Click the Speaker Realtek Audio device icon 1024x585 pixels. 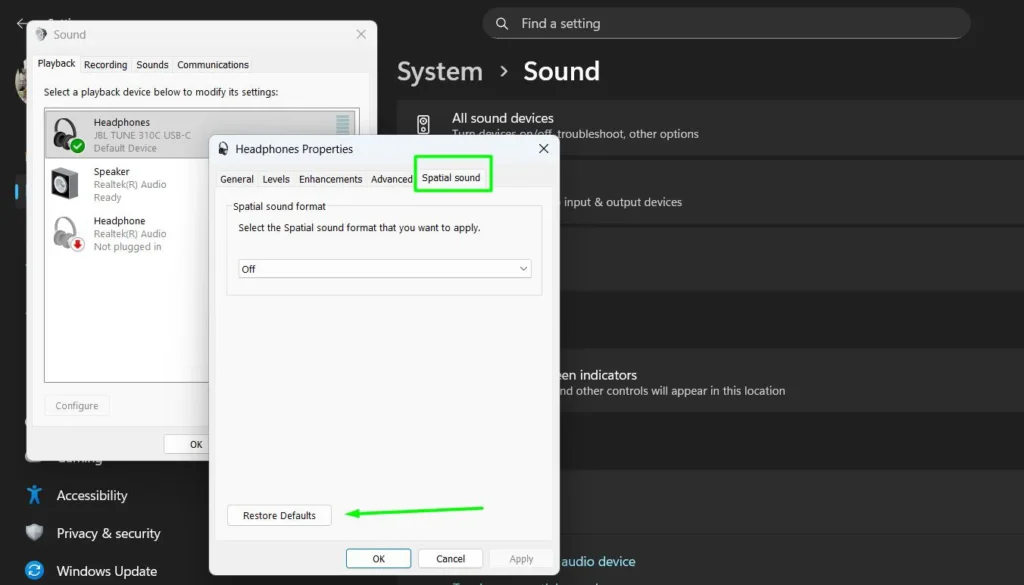pyautogui.click(x=66, y=182)
